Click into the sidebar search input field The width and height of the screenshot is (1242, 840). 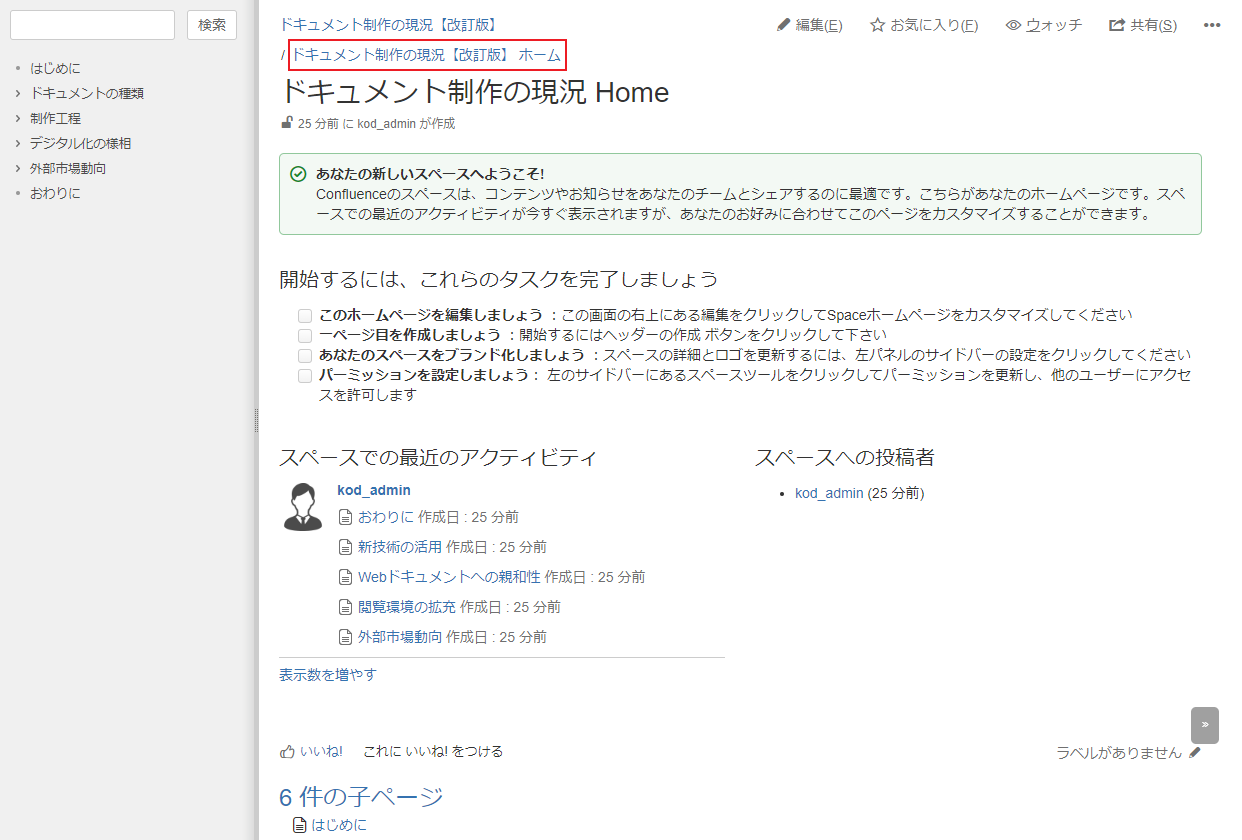[92, 25]
